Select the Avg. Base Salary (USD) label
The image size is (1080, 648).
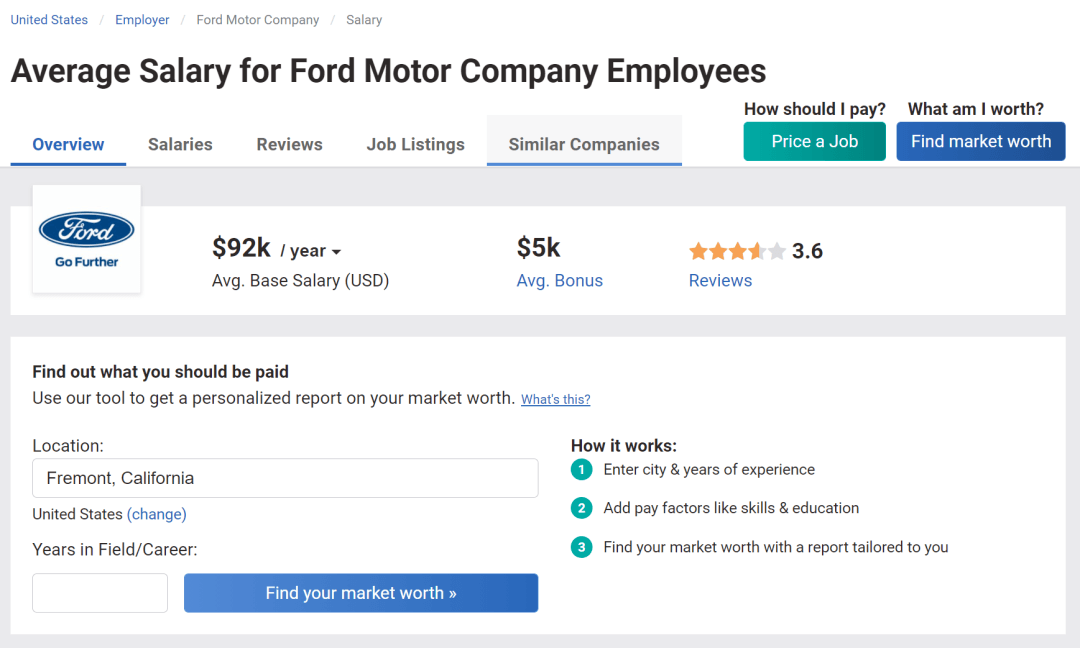pyautogui.click(x=300, y=280)
